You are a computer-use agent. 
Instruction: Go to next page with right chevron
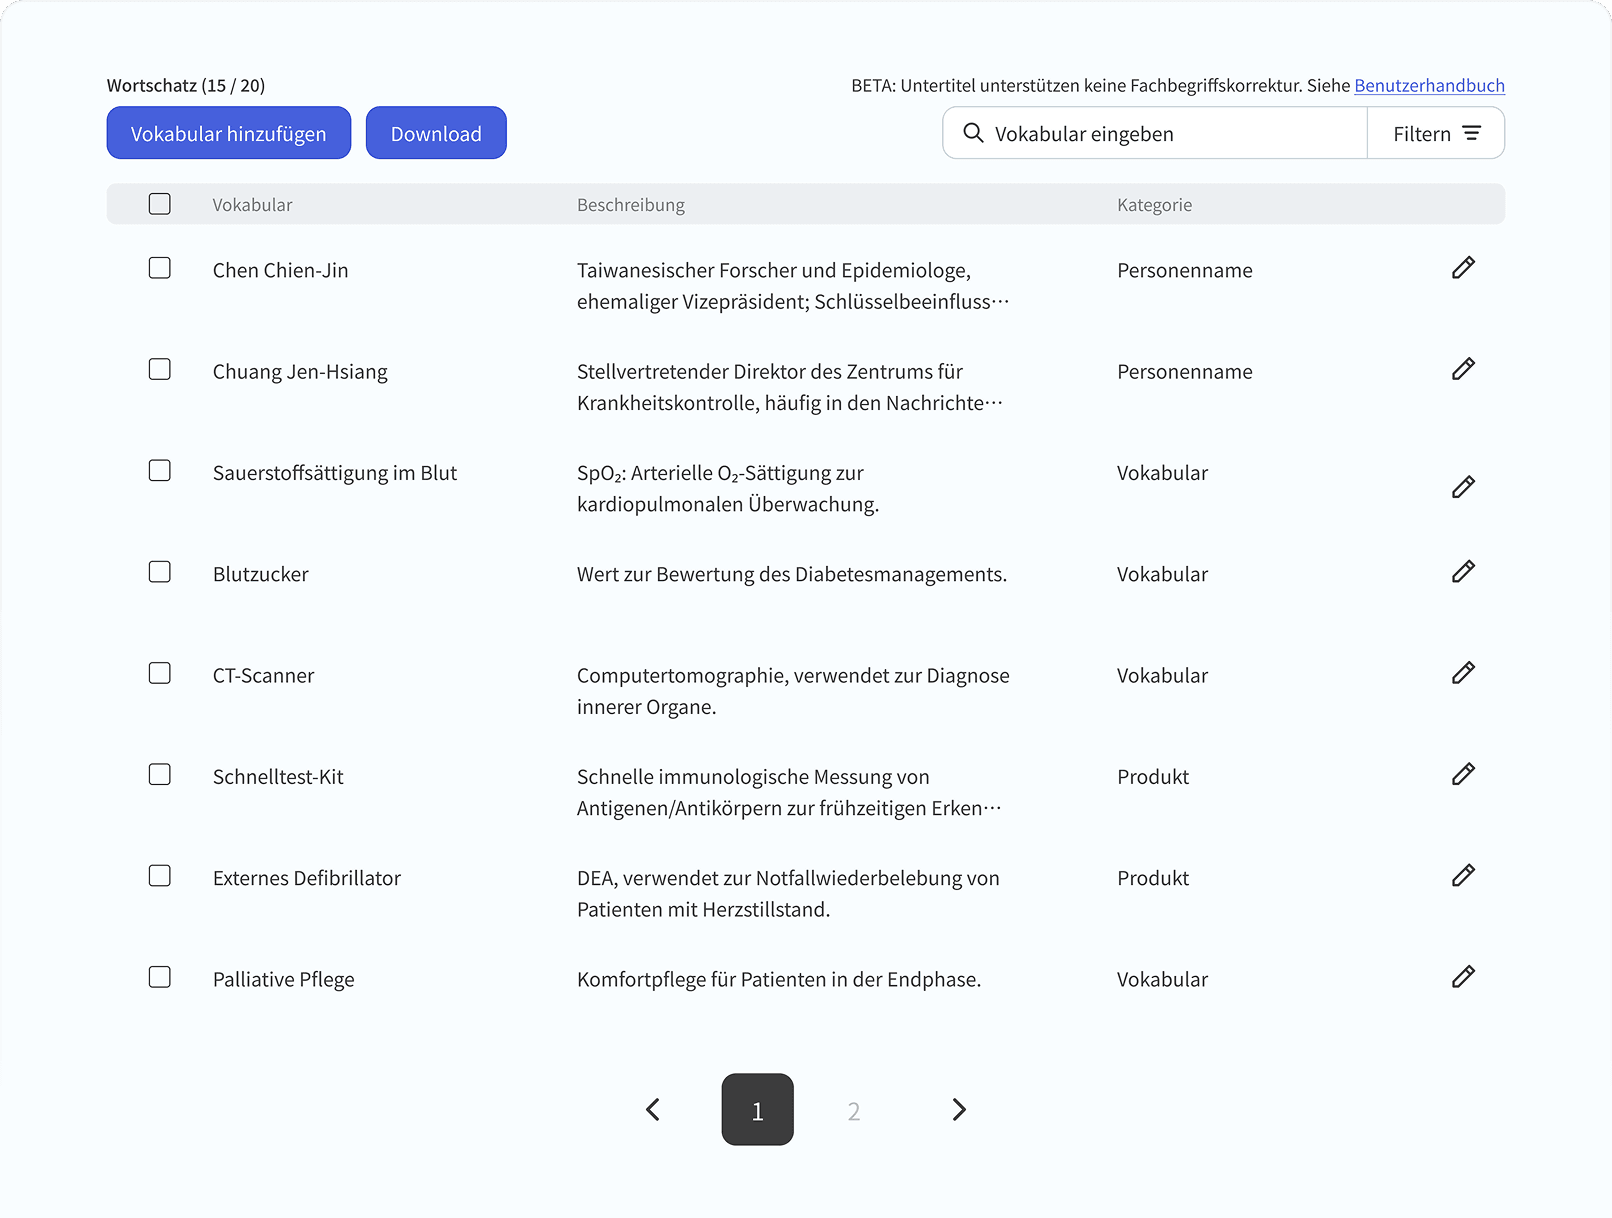[x=958, y=1110]
